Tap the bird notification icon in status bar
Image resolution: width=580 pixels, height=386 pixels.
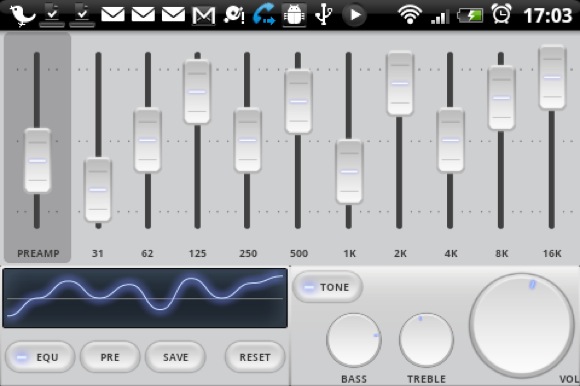[x=23, y=15]
